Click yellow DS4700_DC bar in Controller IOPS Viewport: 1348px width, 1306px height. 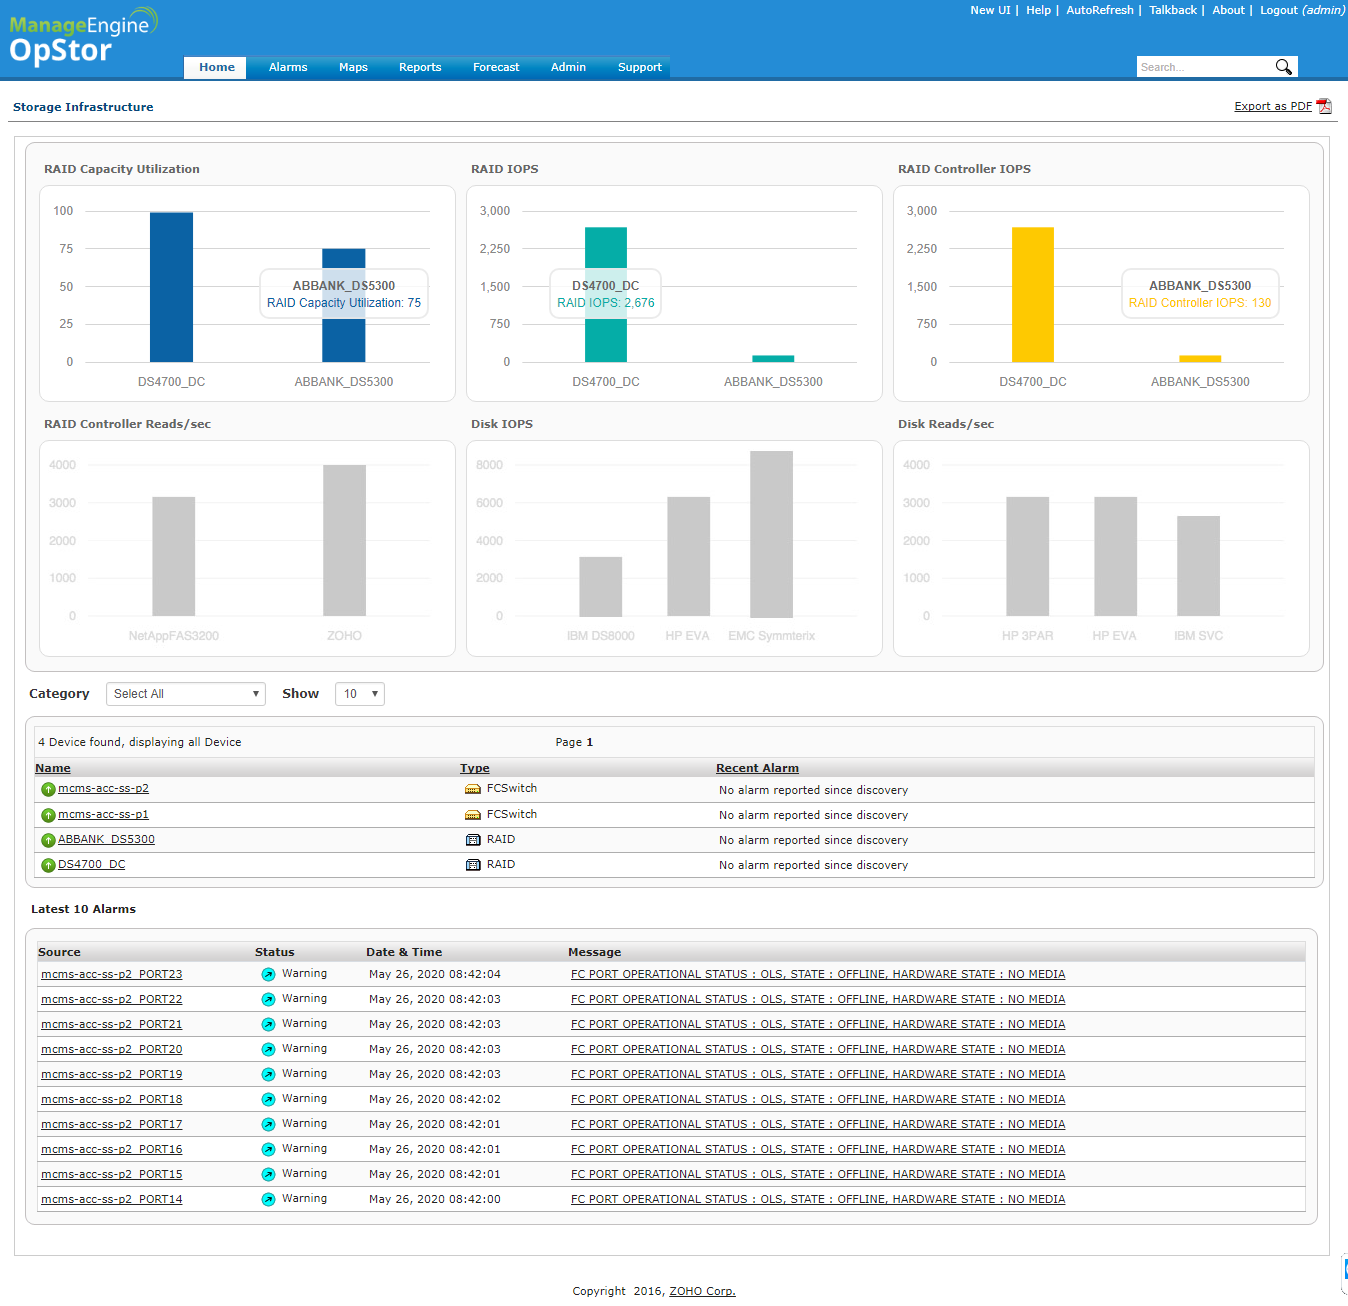[x=1033, y=294]
